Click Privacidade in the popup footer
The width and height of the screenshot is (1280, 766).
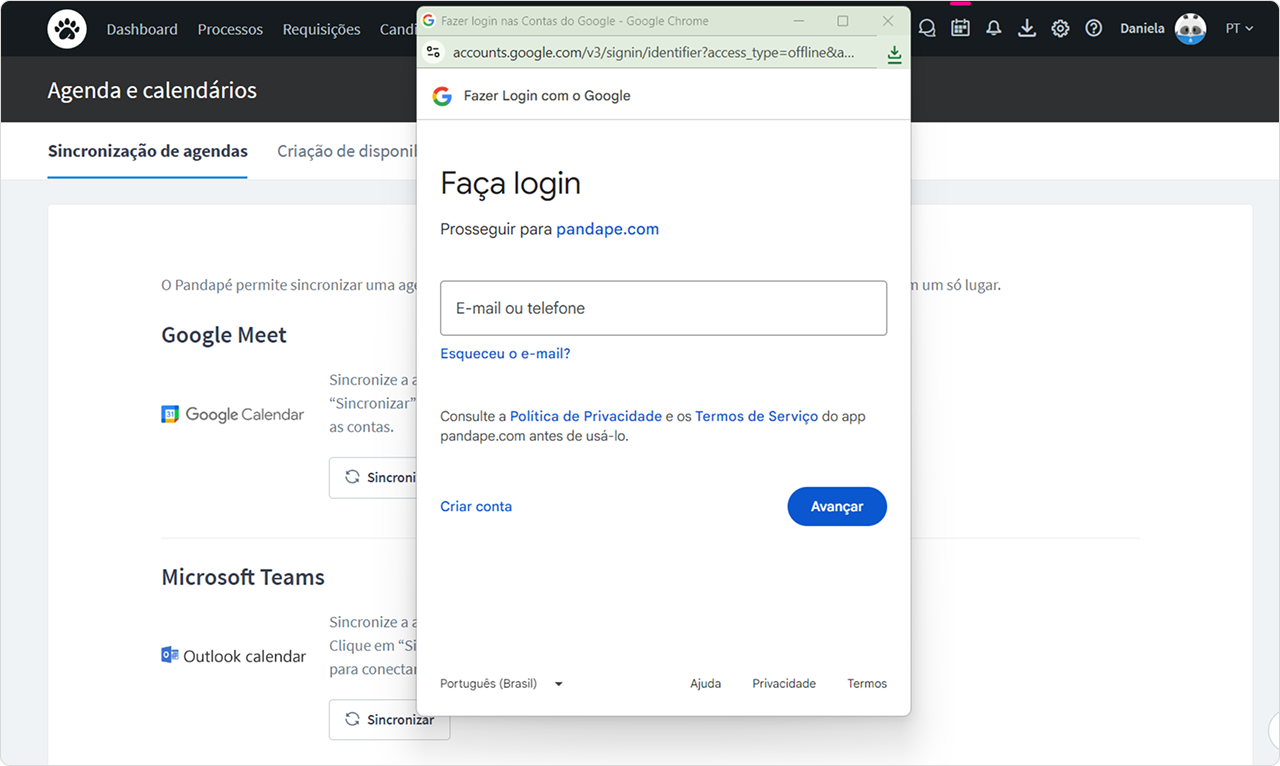coord(784,684)
